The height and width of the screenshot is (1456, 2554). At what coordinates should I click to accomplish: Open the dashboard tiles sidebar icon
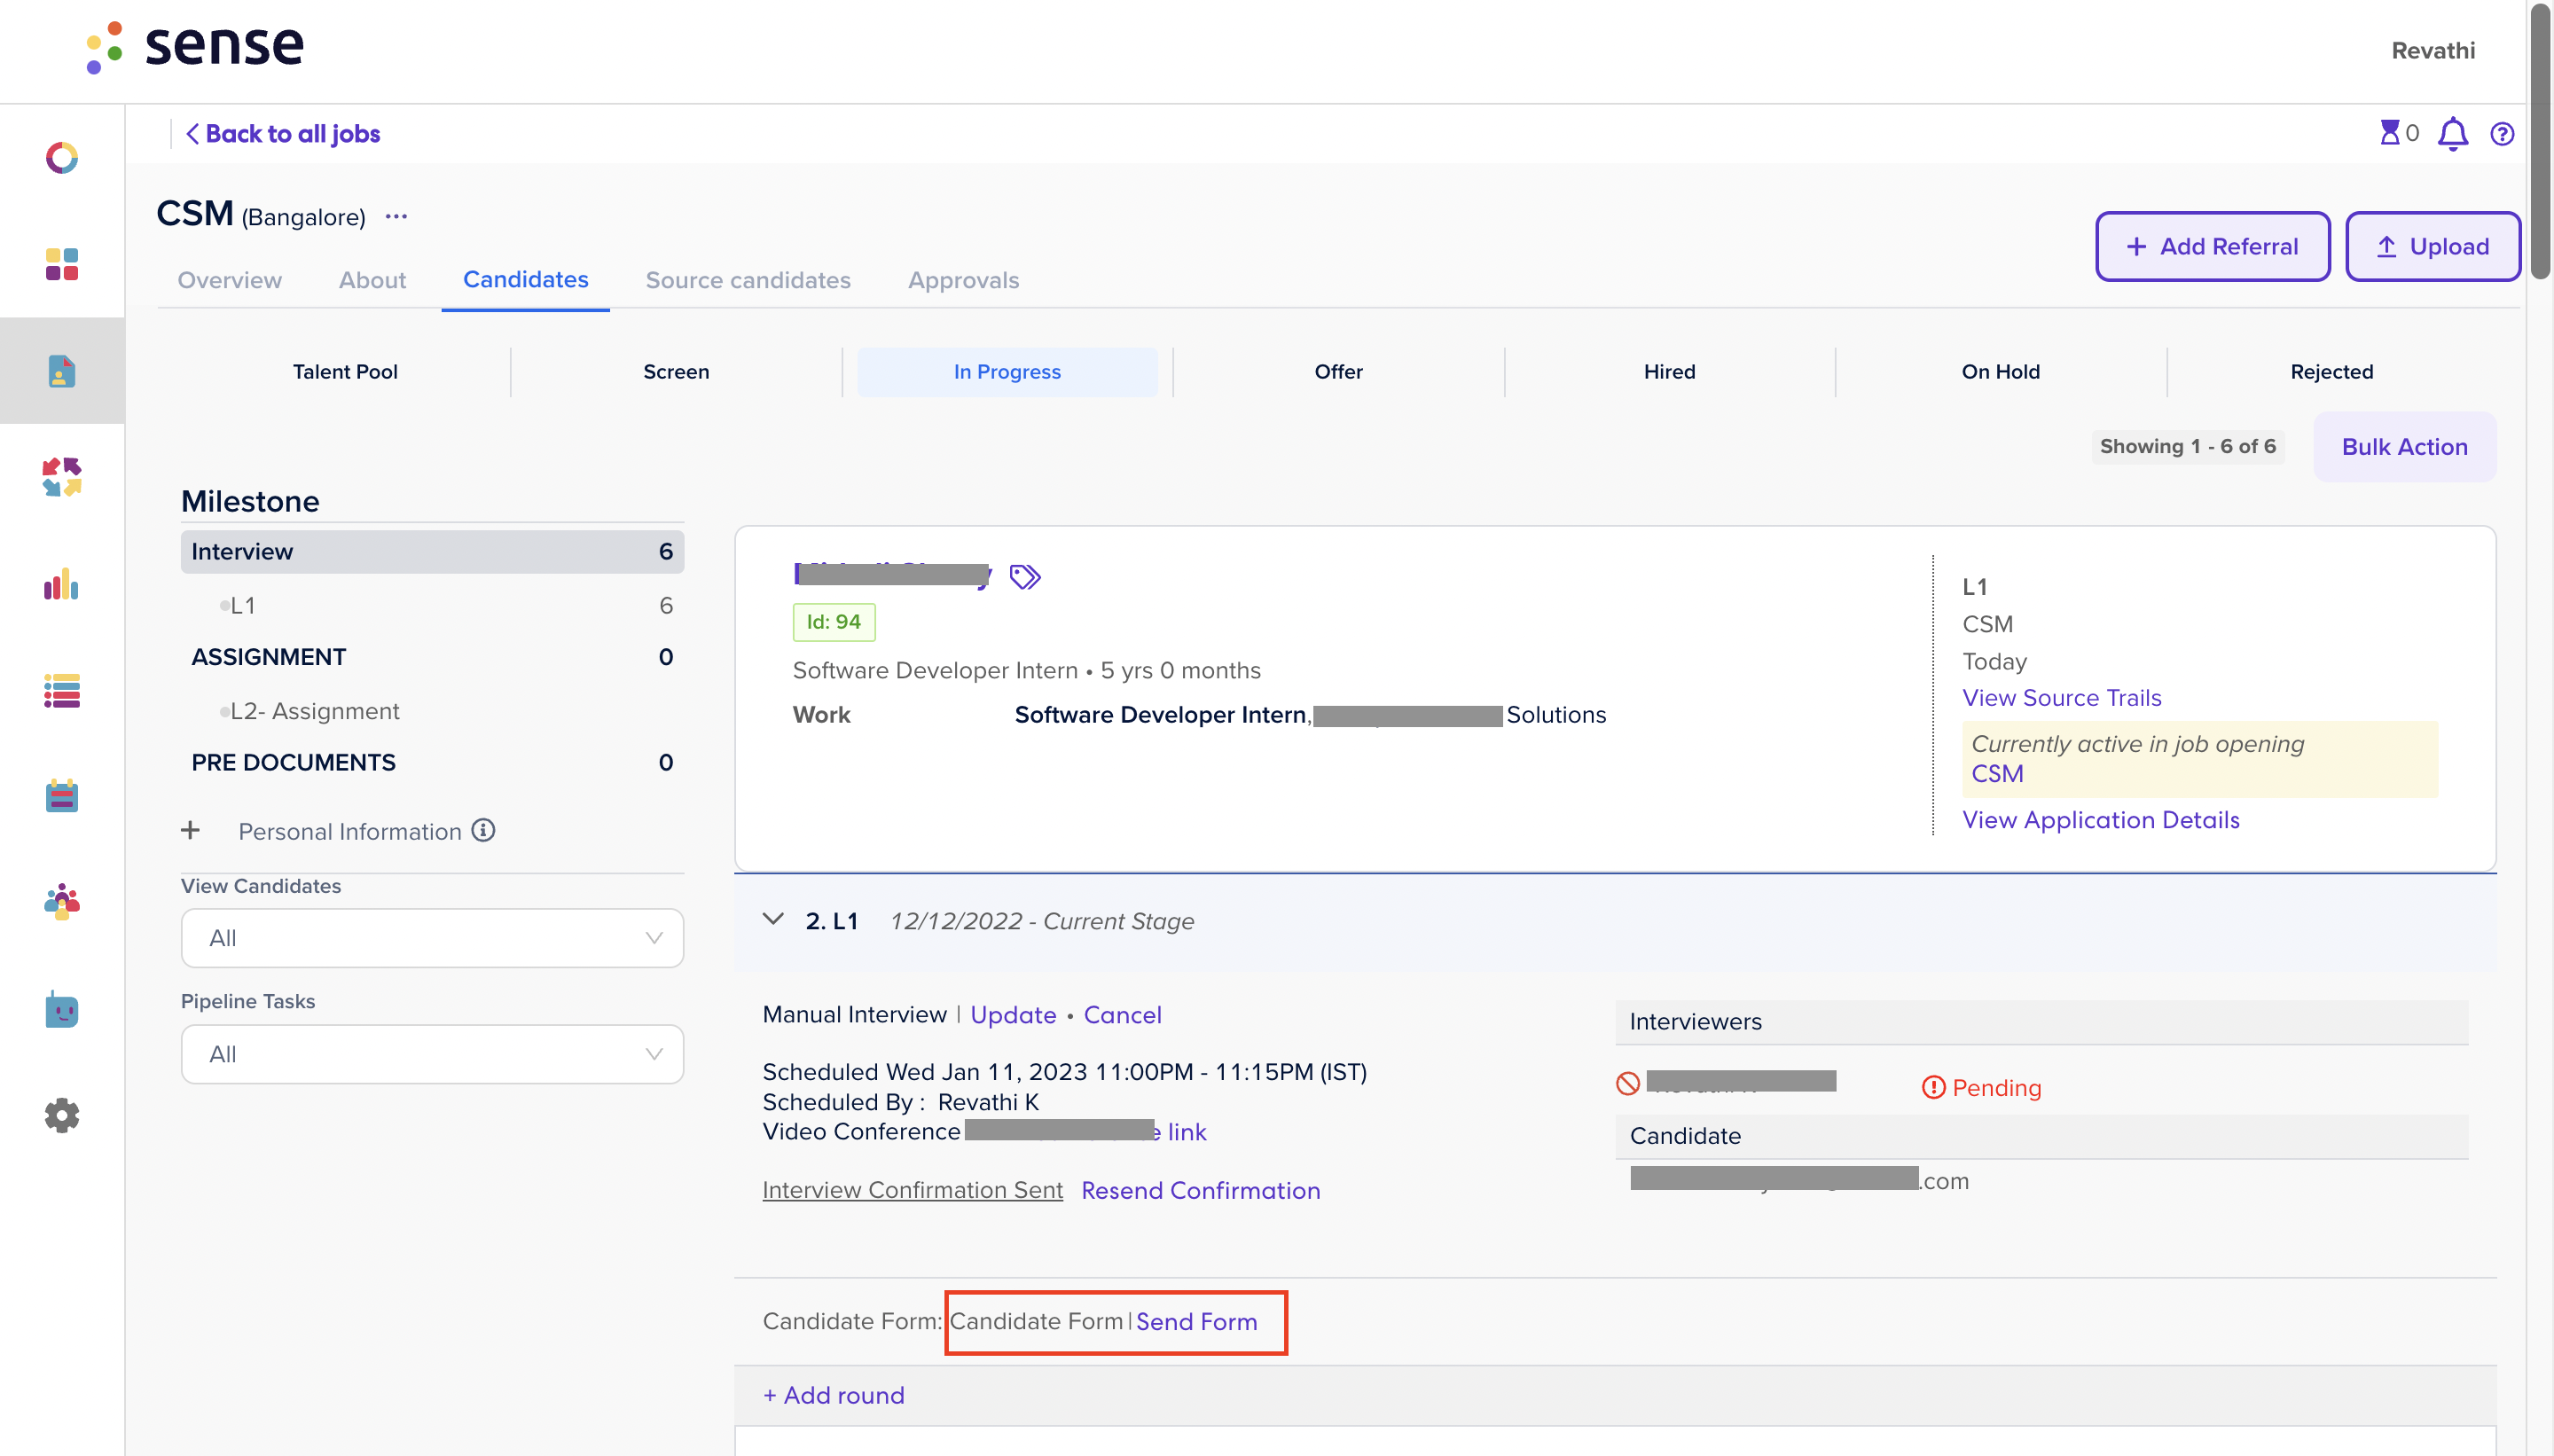point(62,264)
